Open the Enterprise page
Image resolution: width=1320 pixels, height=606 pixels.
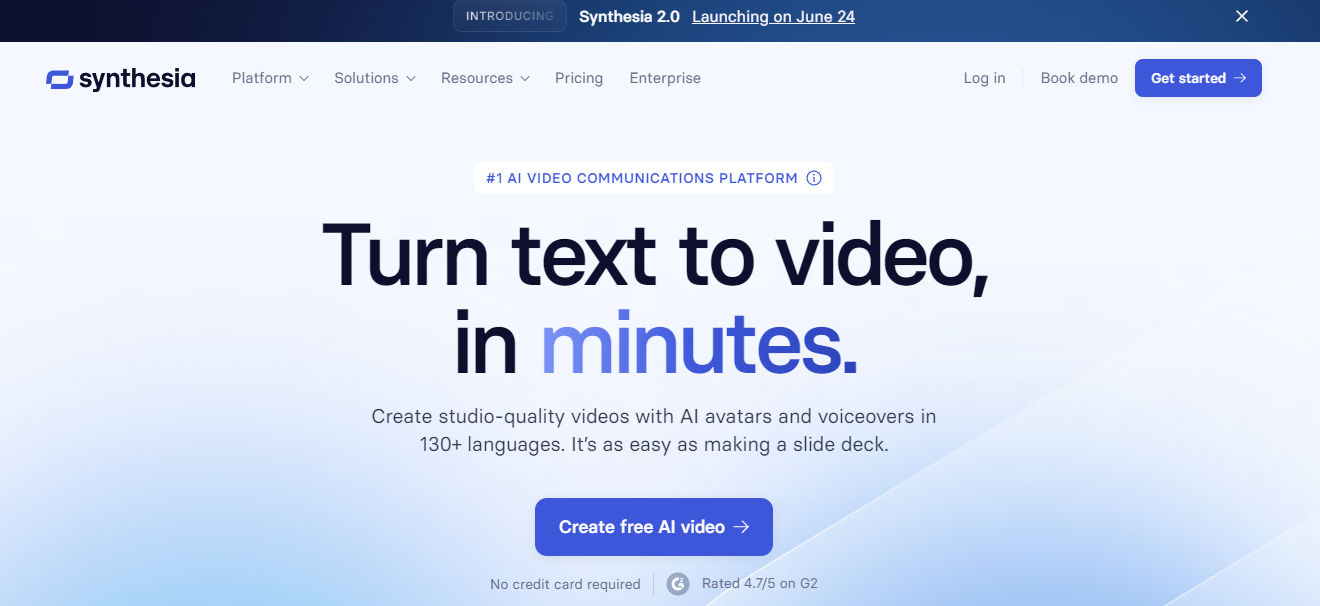click(665, 78)
